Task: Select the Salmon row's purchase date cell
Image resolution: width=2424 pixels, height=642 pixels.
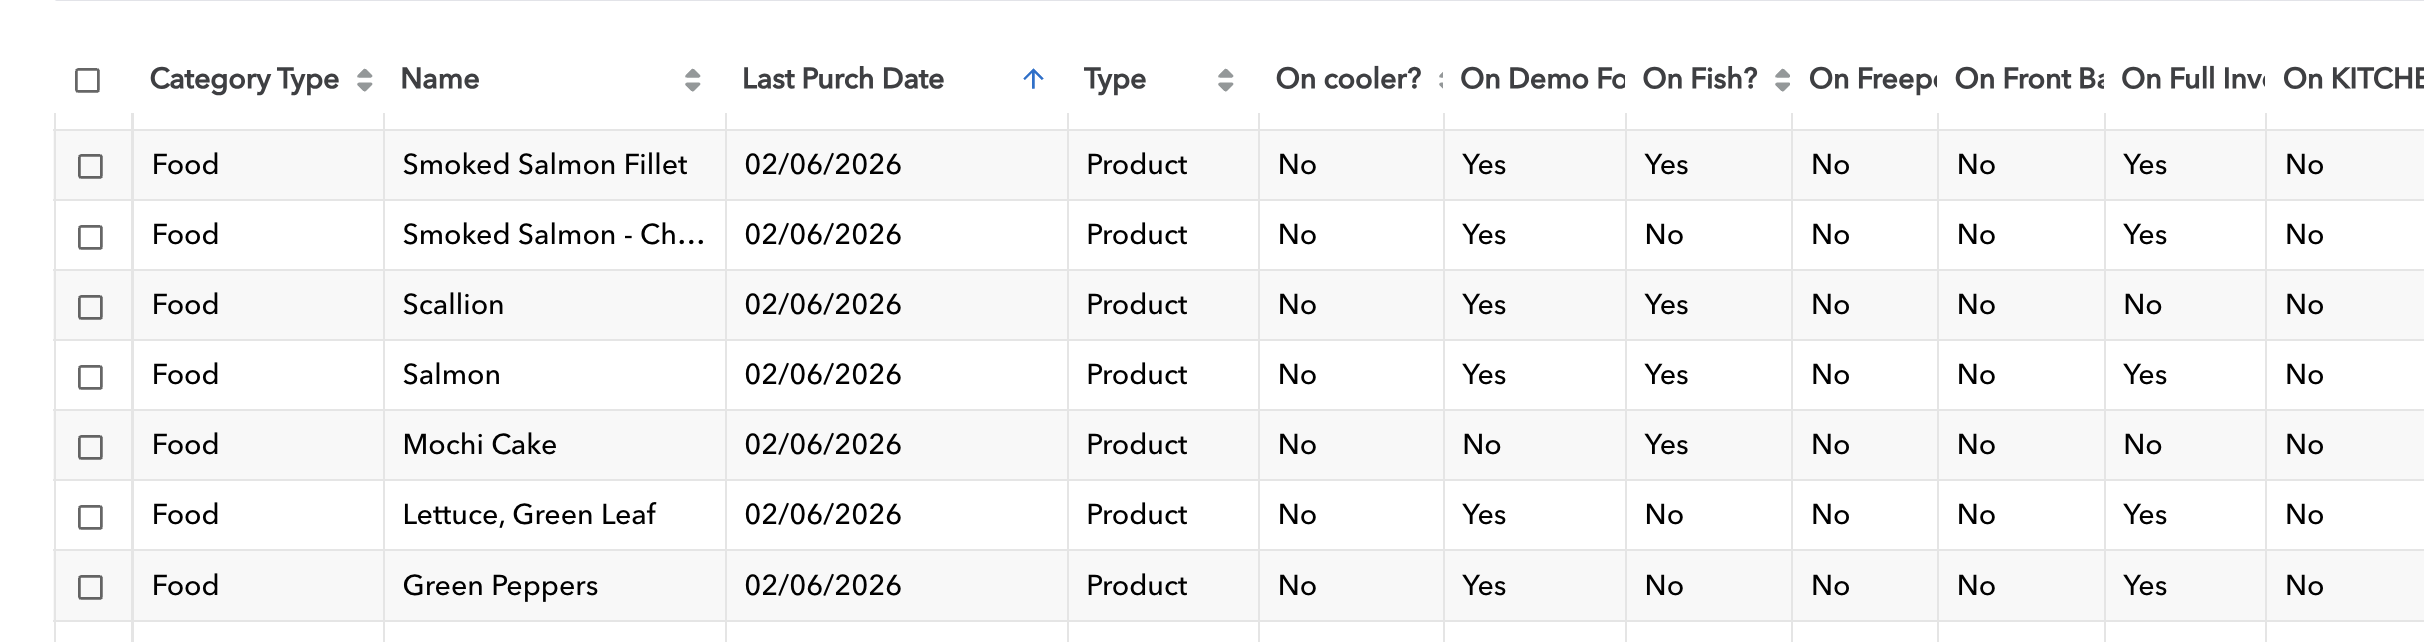Action: coord(823,375)
